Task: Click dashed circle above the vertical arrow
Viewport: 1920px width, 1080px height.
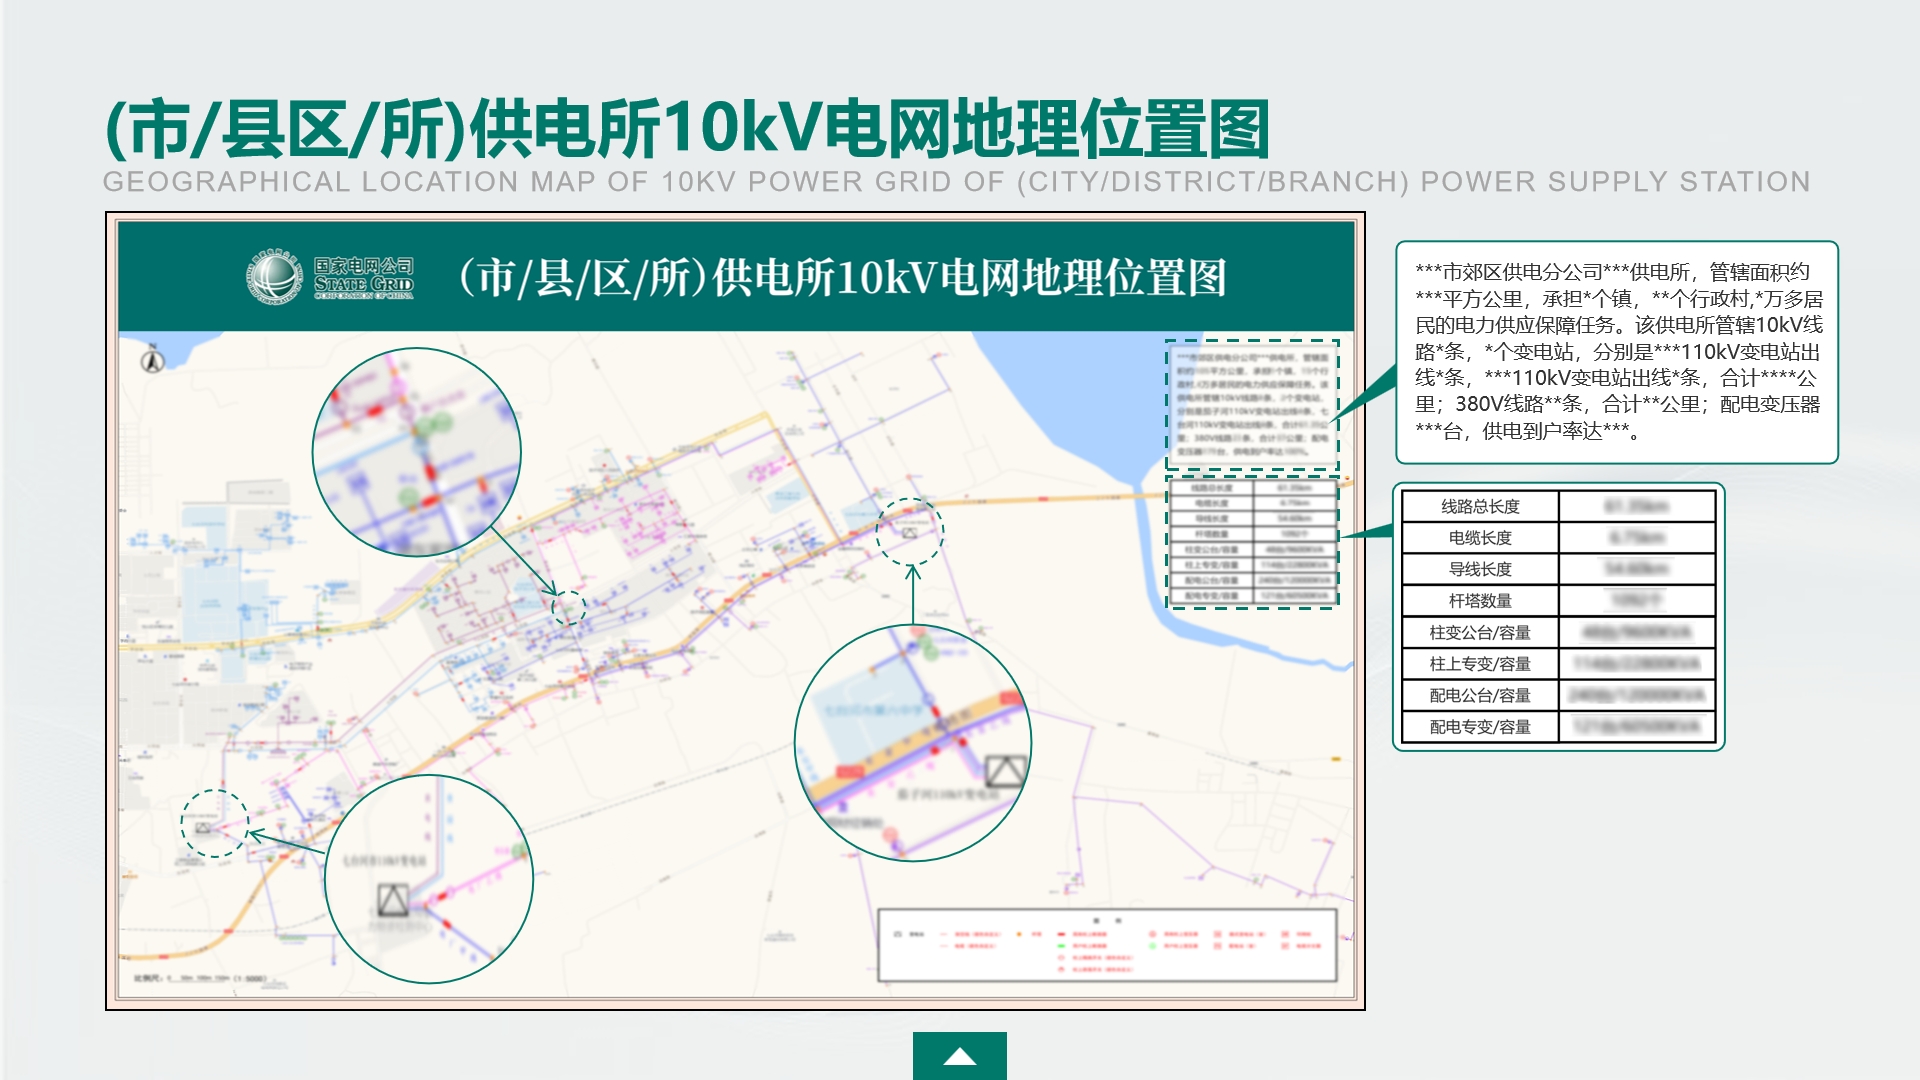Action: click(910, 531)
